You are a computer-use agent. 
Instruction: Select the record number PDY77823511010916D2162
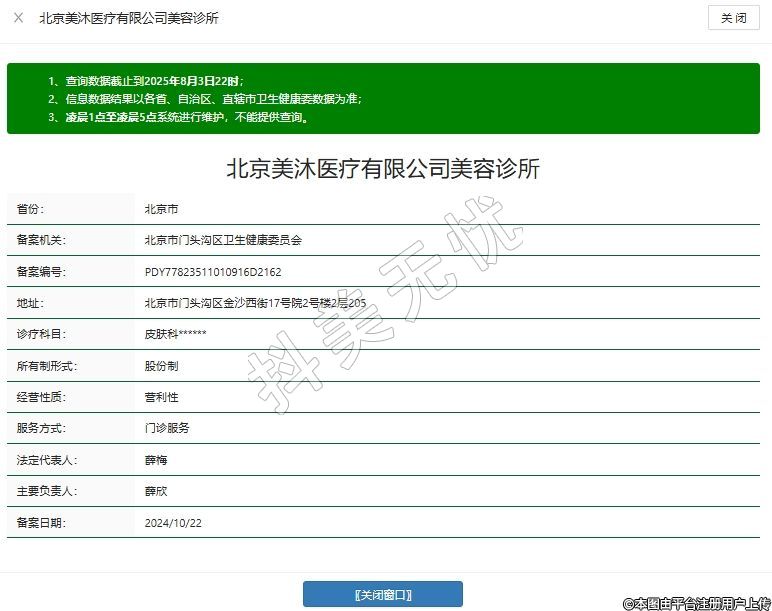213,272
